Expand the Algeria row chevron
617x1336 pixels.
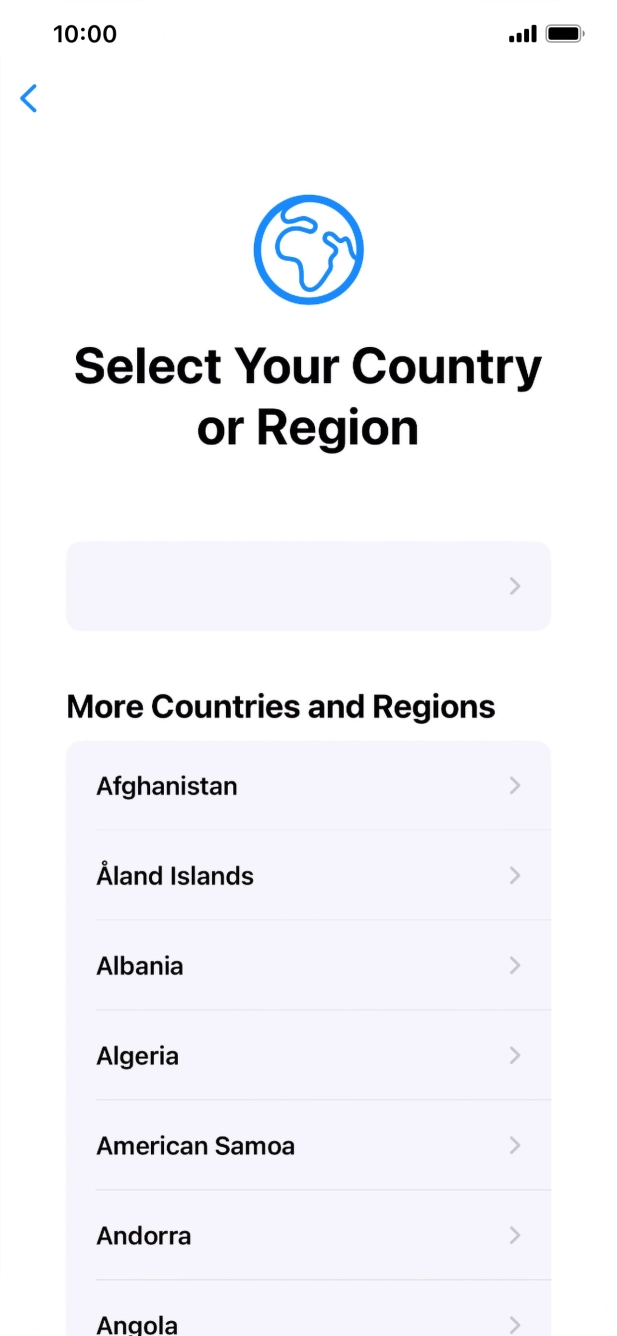pos(515,1055)
